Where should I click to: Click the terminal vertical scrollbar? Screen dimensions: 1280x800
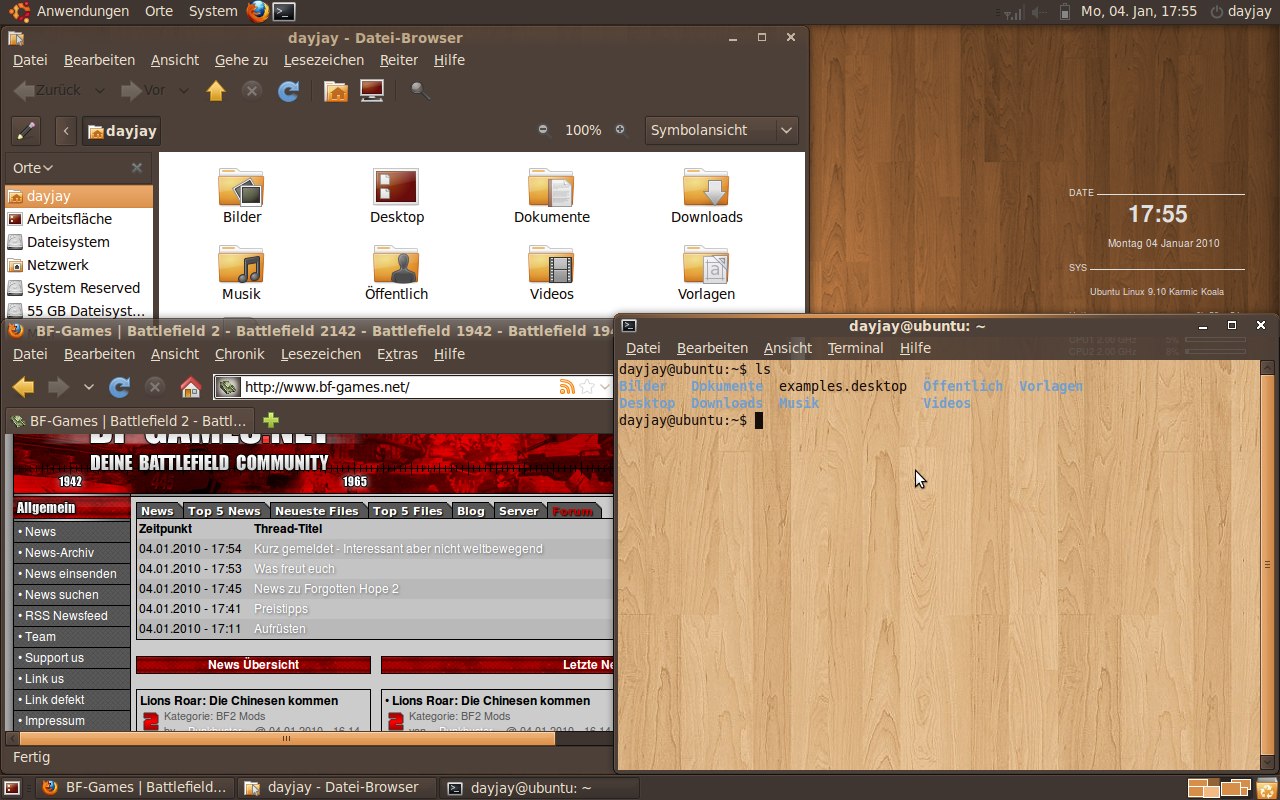pyautogui.click(x=1268, y=565)
